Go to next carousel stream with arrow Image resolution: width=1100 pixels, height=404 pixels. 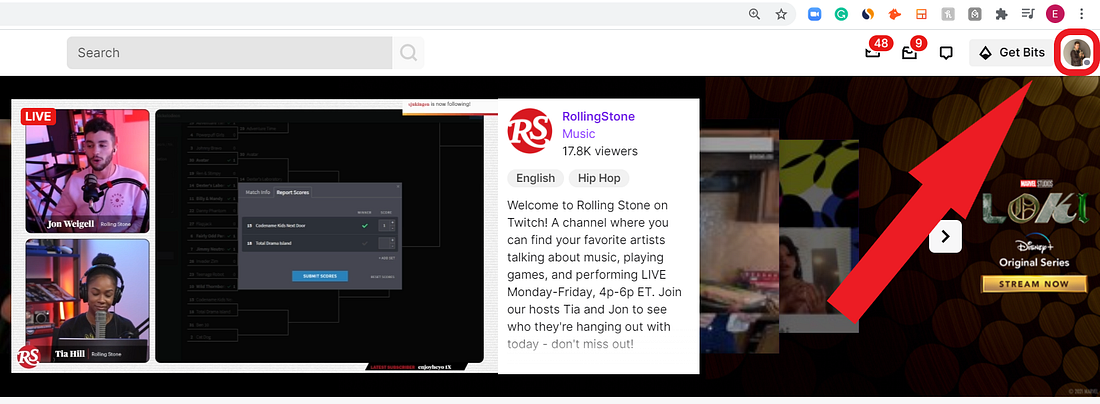click(946, 236)
